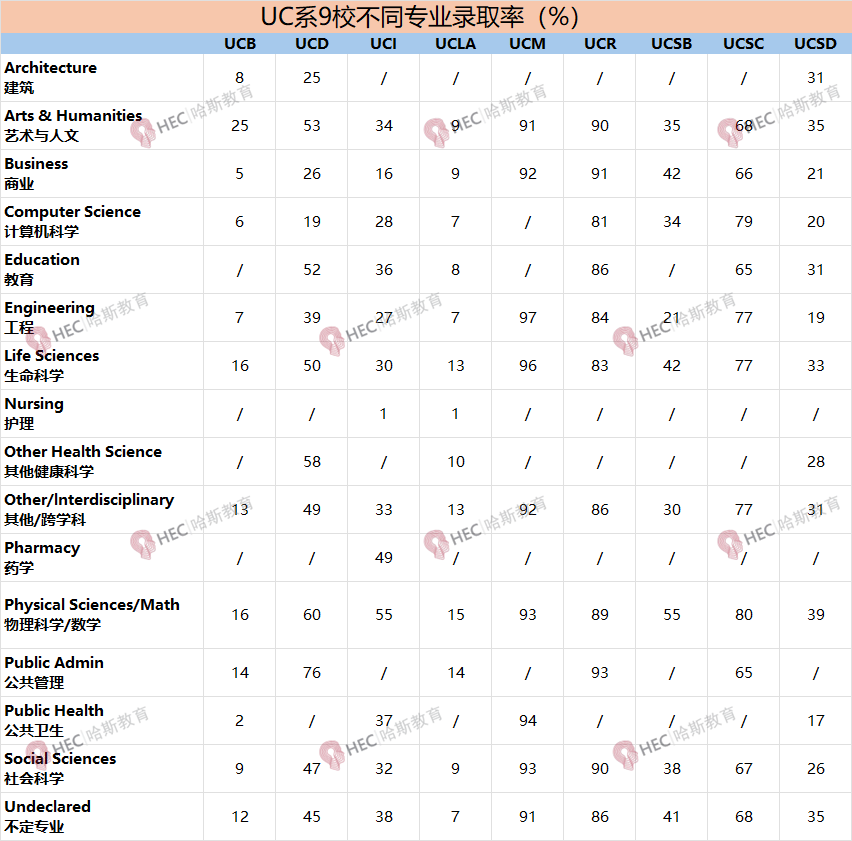The width and height of the screenshot is (852, 841).
Task: Select Life Sciences UCD value 50
Action: tap(312, 366)
